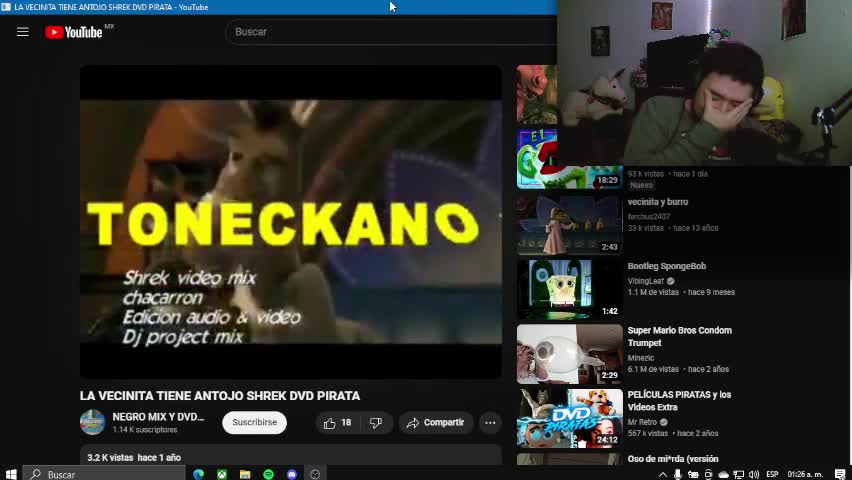Open Super Mario Bros Condom Trumpet thumbnail
The image size is (852, 480).
[569, 353]
